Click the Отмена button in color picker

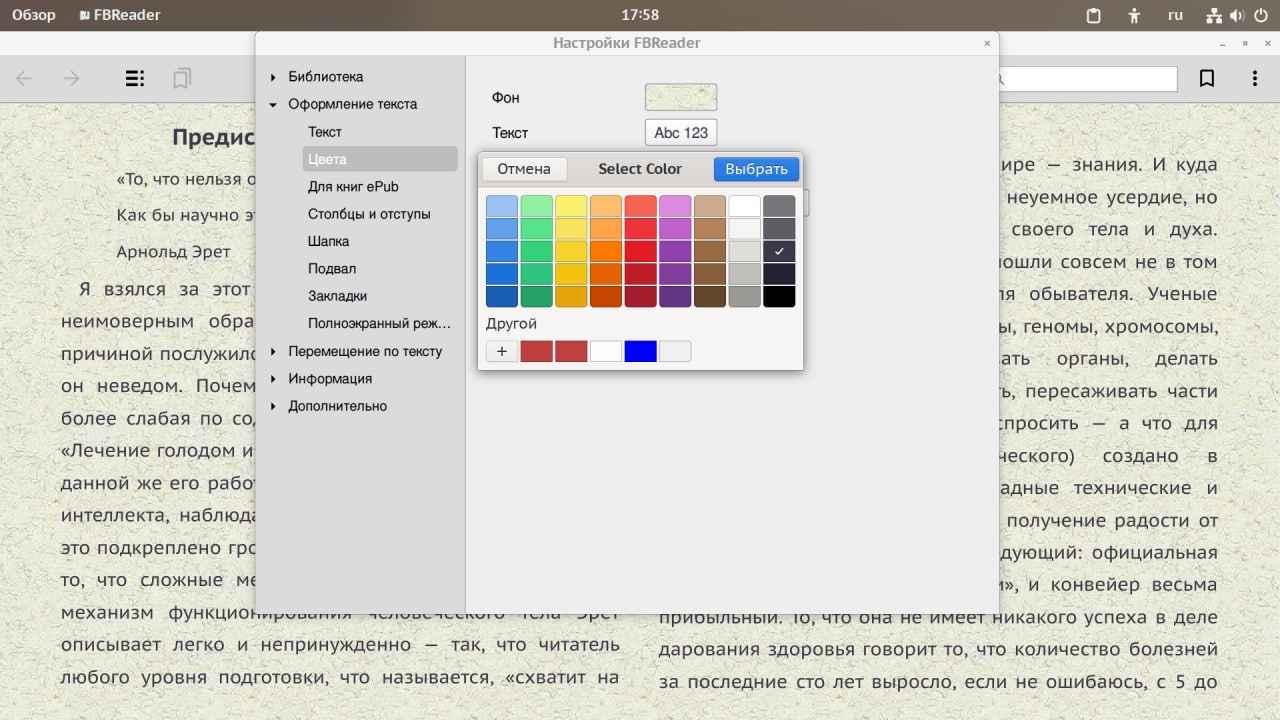pos(524,169)
